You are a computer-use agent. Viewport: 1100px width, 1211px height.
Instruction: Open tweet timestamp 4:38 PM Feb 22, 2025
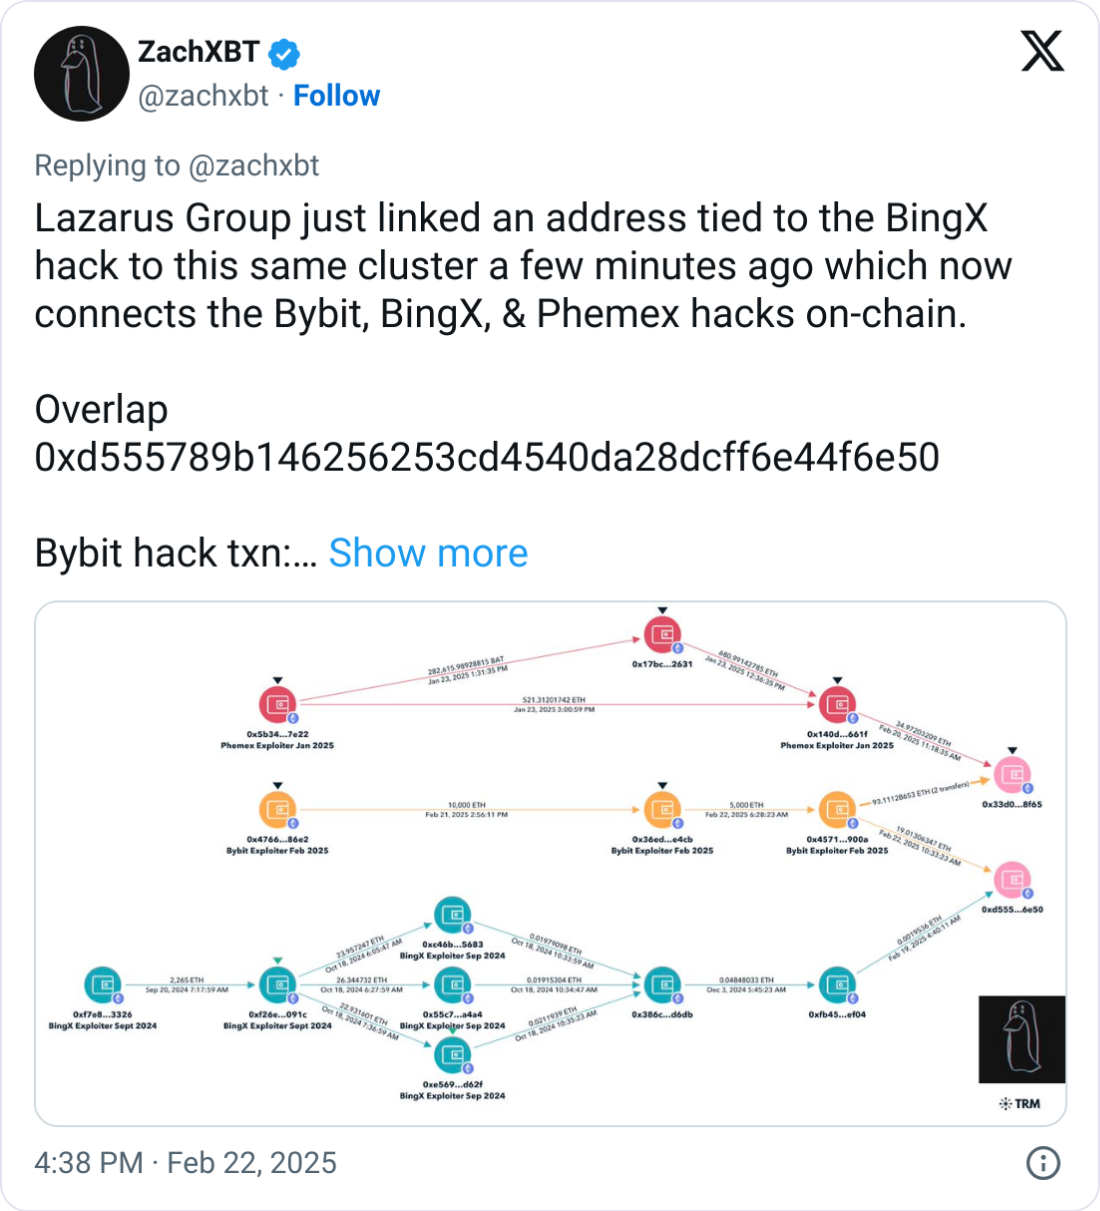tap(186, 1163)
